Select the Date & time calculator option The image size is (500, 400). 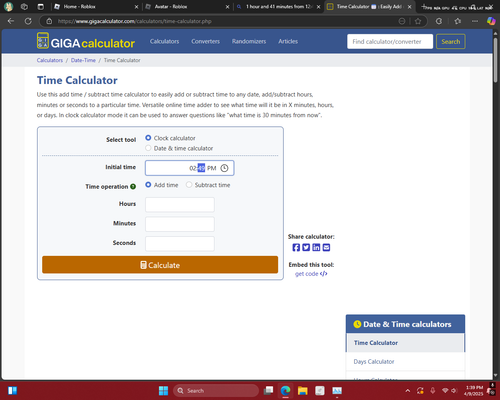(148, 148)
